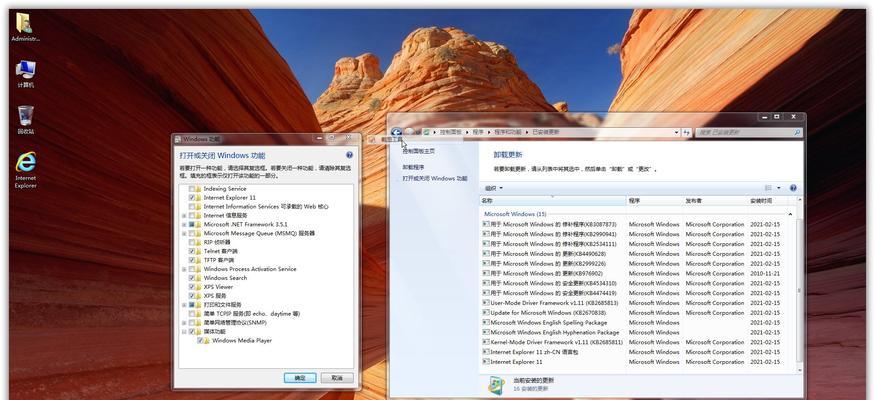Click the icon of update KB4490628

[x=485, y=253]
